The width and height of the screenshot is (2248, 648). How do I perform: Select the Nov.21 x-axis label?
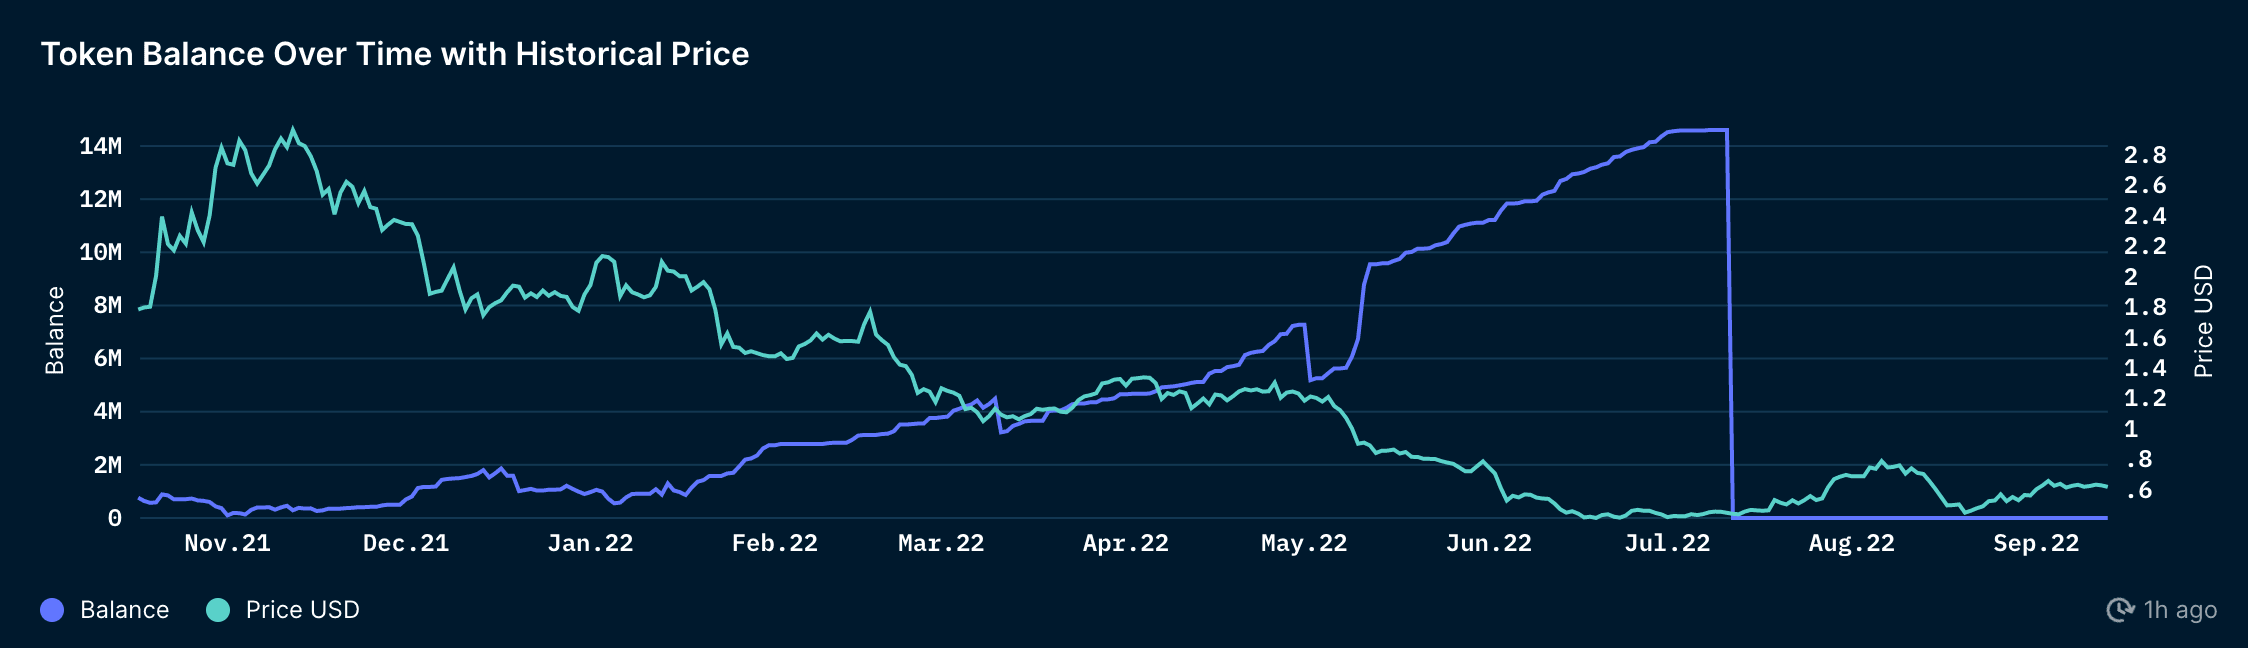[x=227, y=543]
